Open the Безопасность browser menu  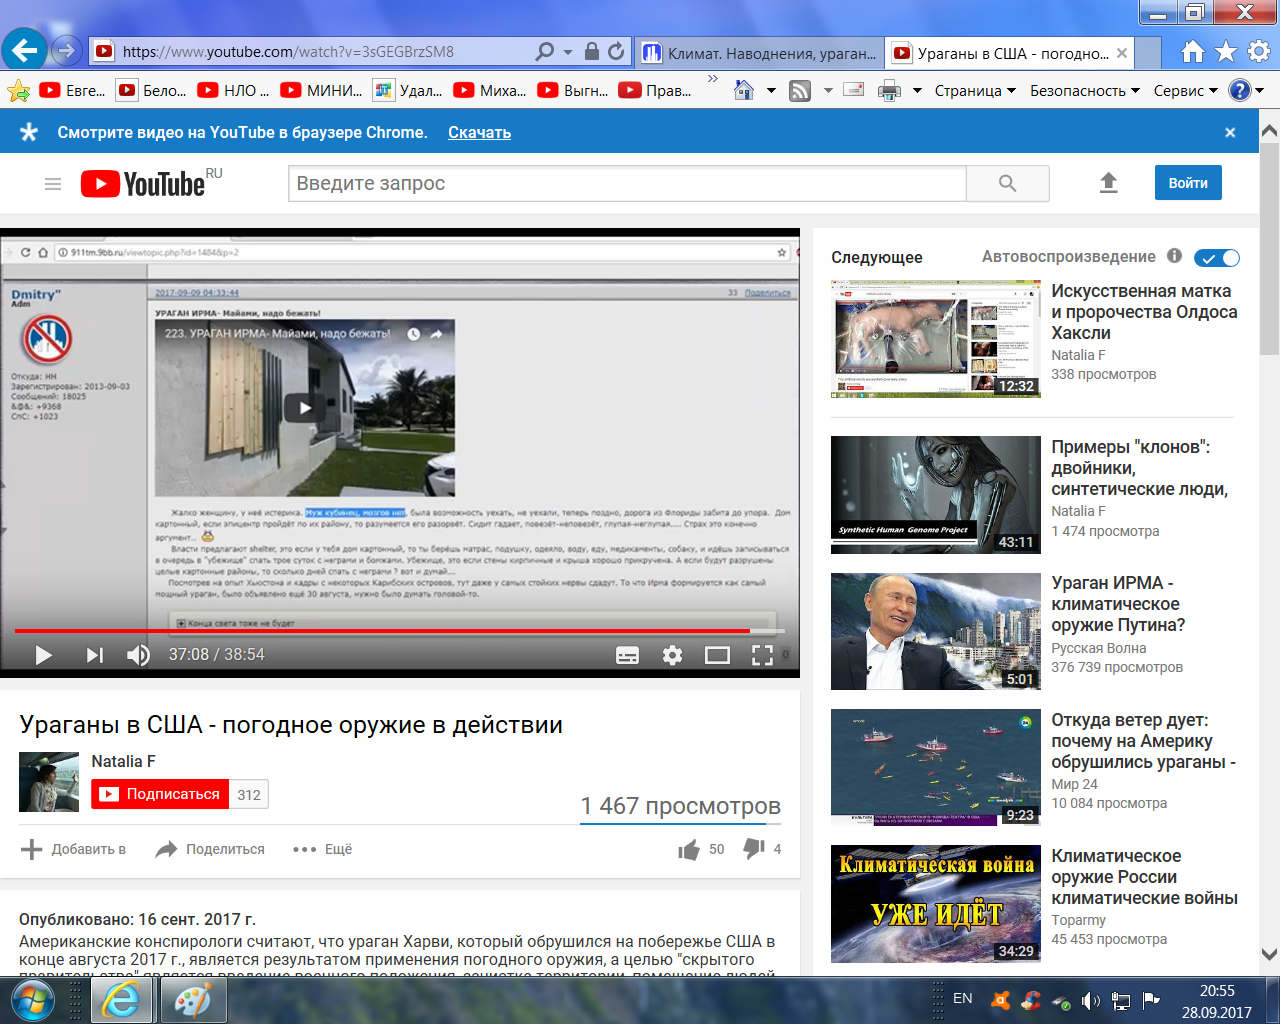point(1085,91)
